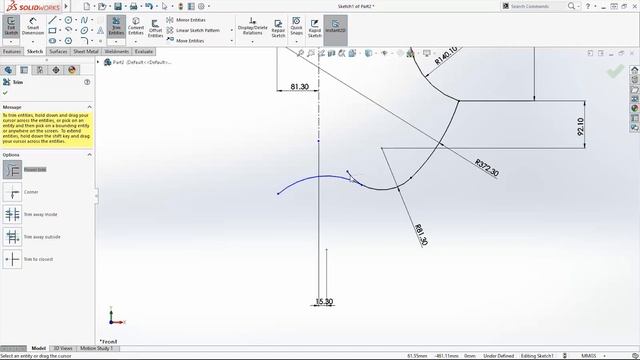640x360 pixels.
Task: Click Offset Entities tool
Action: (x=155, y=29)
